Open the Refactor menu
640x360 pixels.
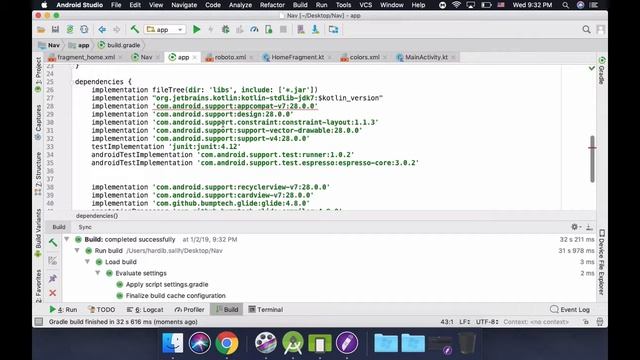[272, 5]
